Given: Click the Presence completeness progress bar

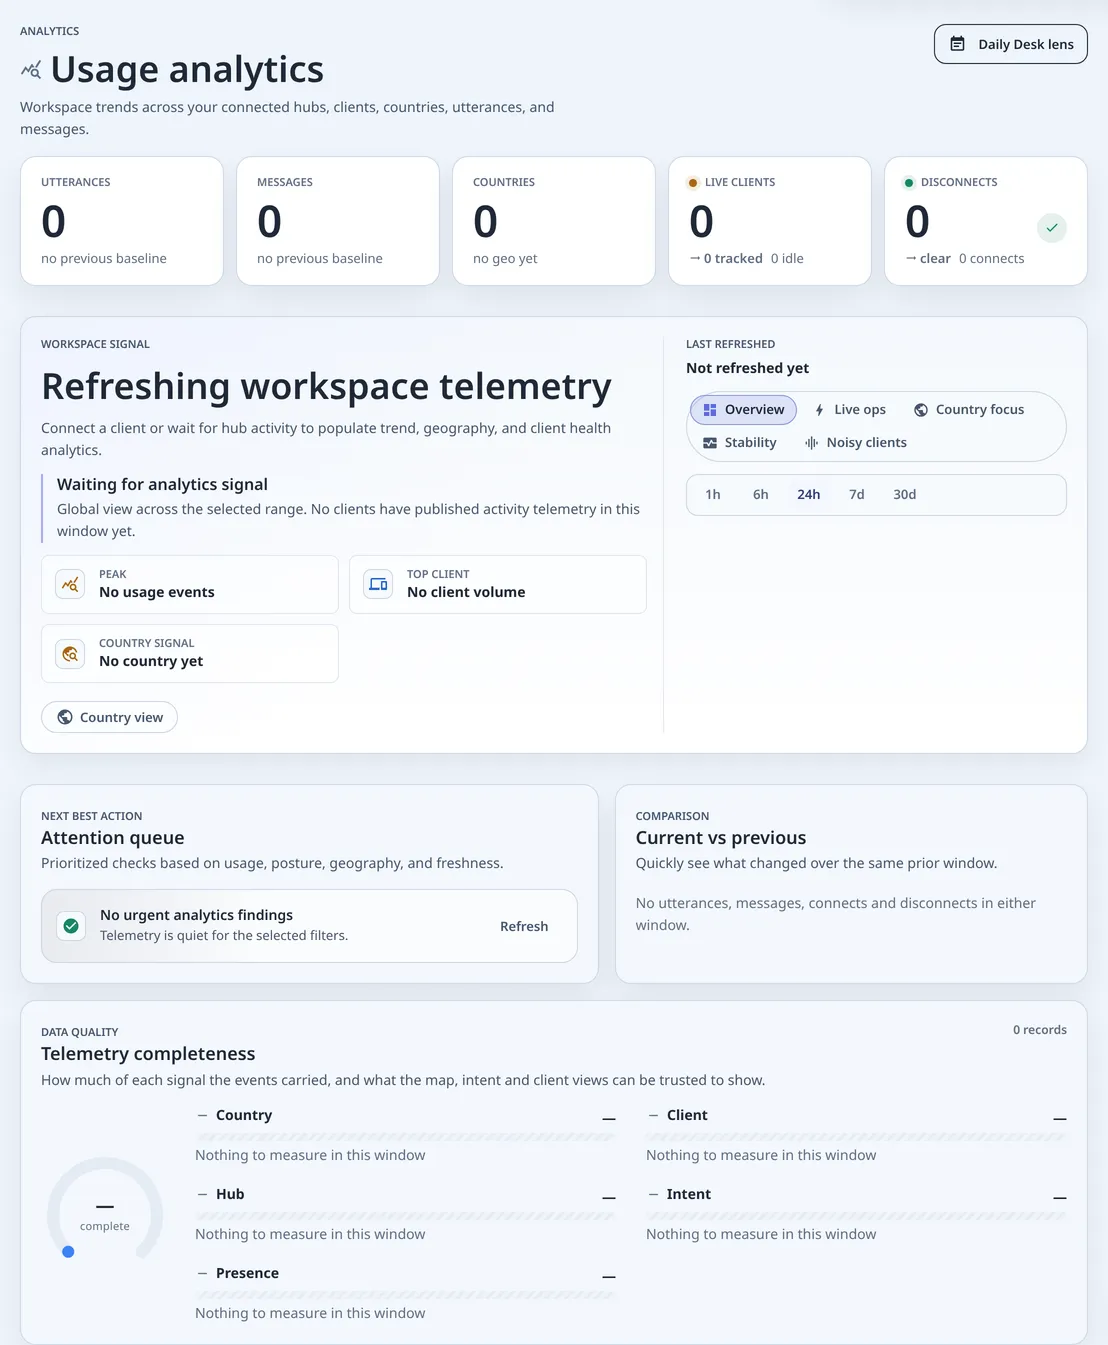Looking at the screenshot, I should pos(406,1295).
